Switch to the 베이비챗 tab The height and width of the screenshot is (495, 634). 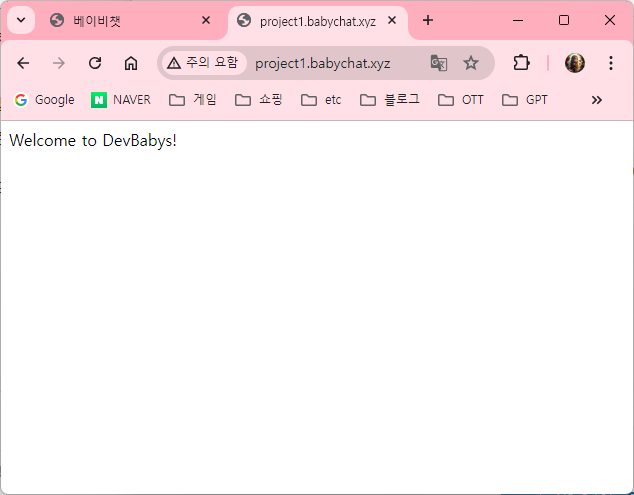point(130,21)
